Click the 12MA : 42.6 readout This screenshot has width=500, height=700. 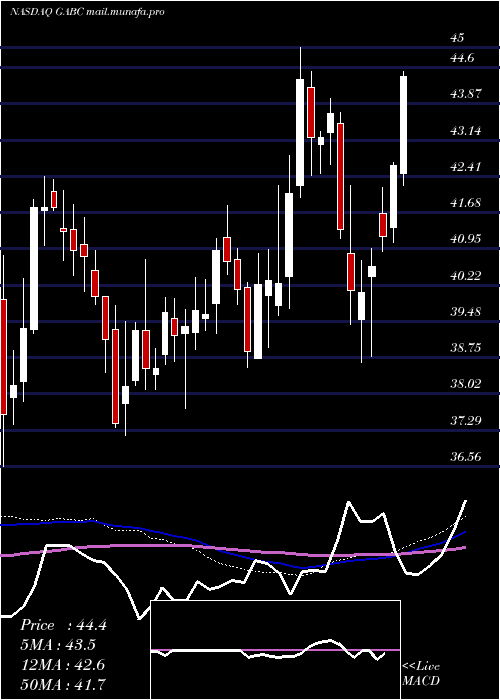click(x=63, y=665)
